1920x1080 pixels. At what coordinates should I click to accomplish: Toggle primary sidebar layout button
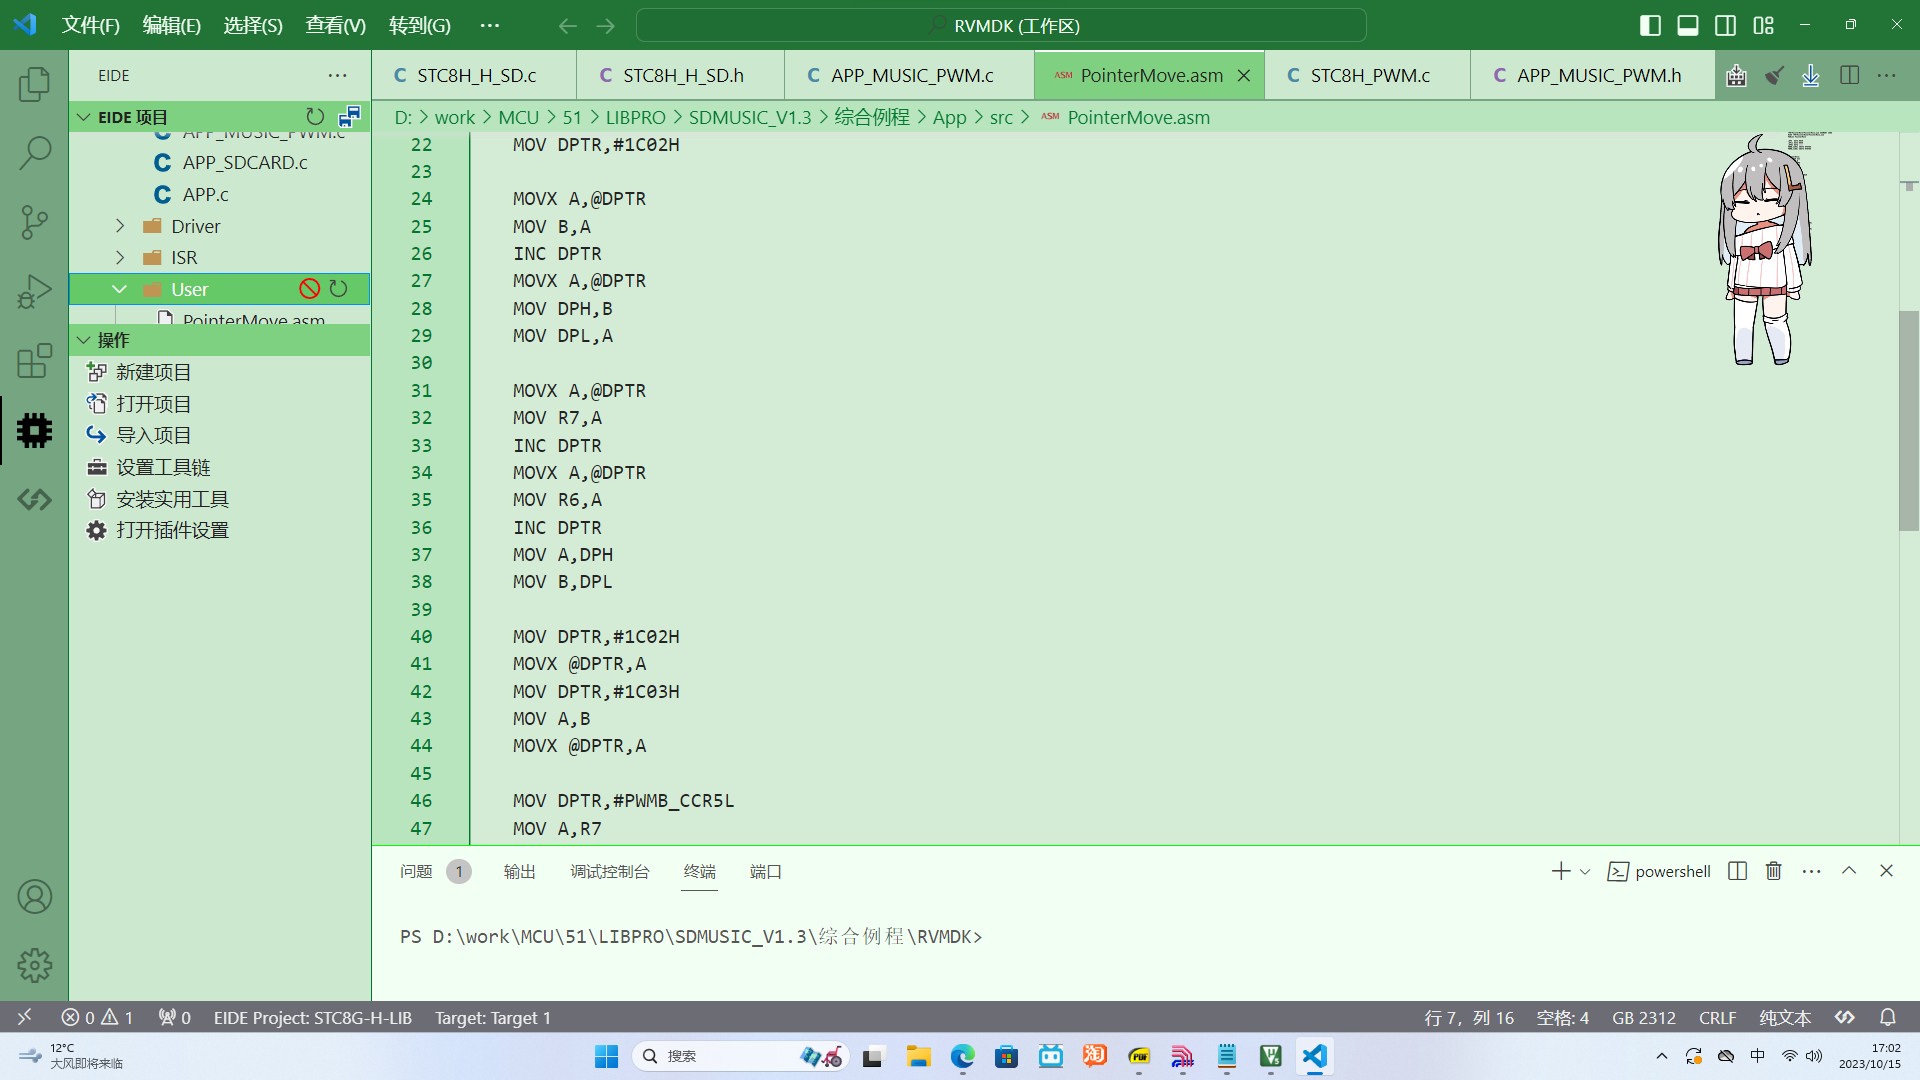point(1650,25)
